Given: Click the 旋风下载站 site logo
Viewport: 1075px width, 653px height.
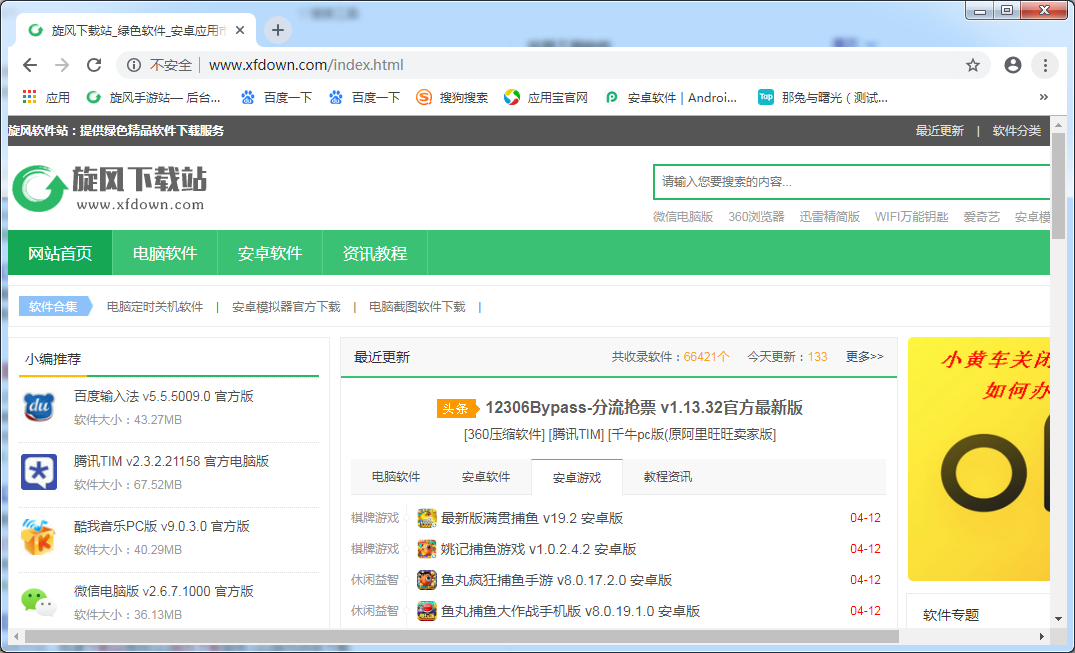Looking at the screenshot, I should tap(100, 188).
